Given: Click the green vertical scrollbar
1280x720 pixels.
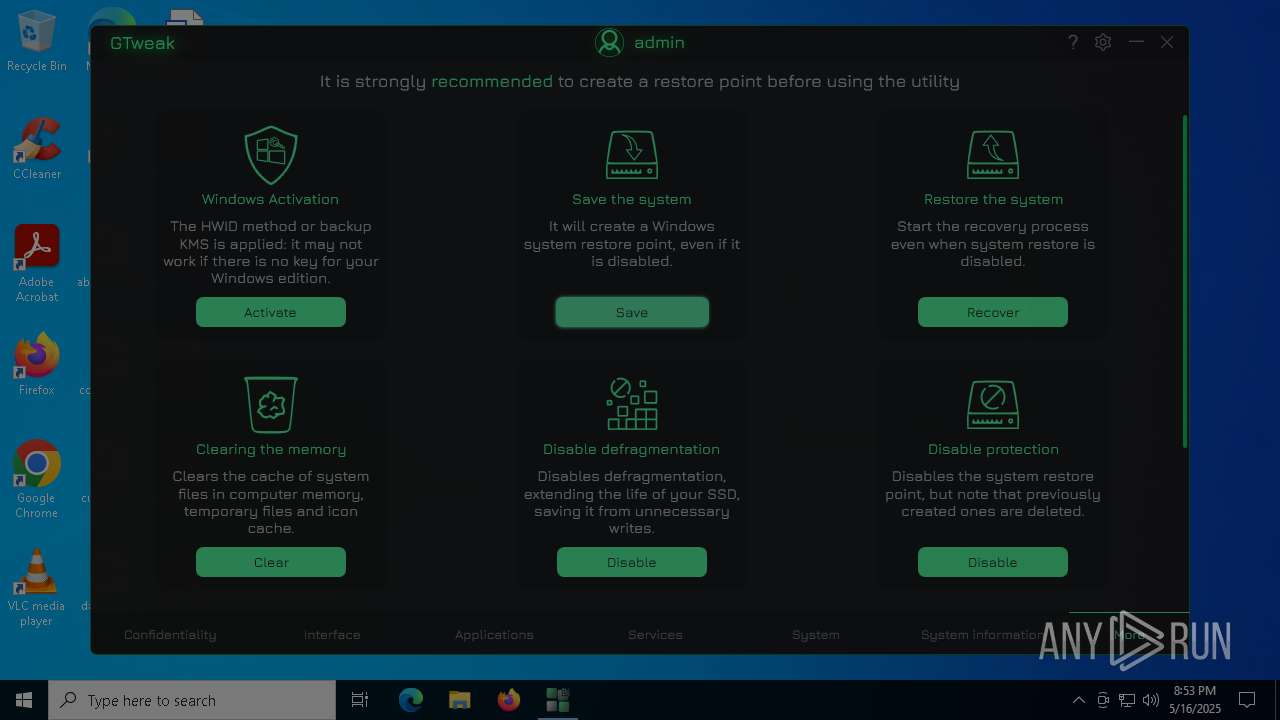Looking at the screenshot, I should [1185, 281].
